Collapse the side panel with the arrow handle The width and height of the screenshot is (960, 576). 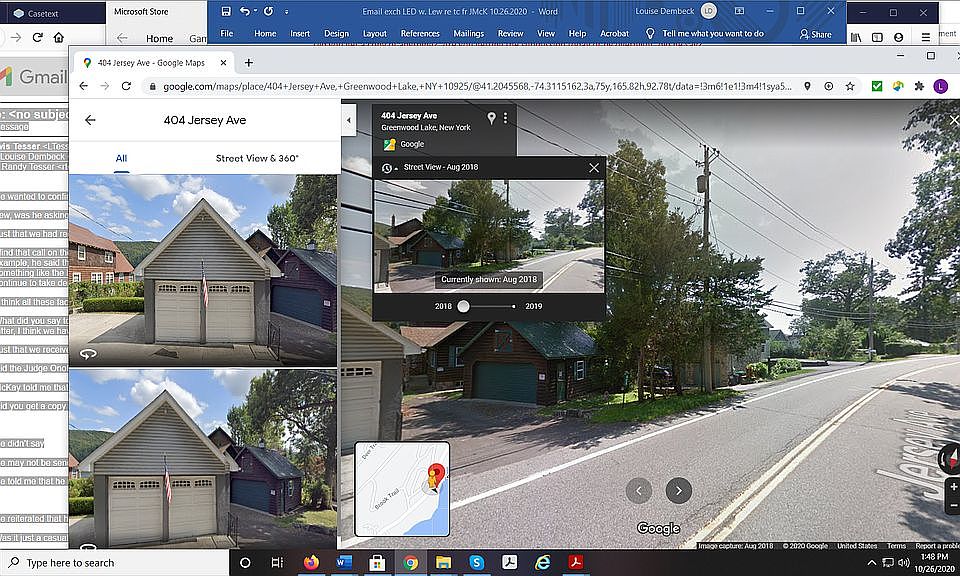pos(348,120)
